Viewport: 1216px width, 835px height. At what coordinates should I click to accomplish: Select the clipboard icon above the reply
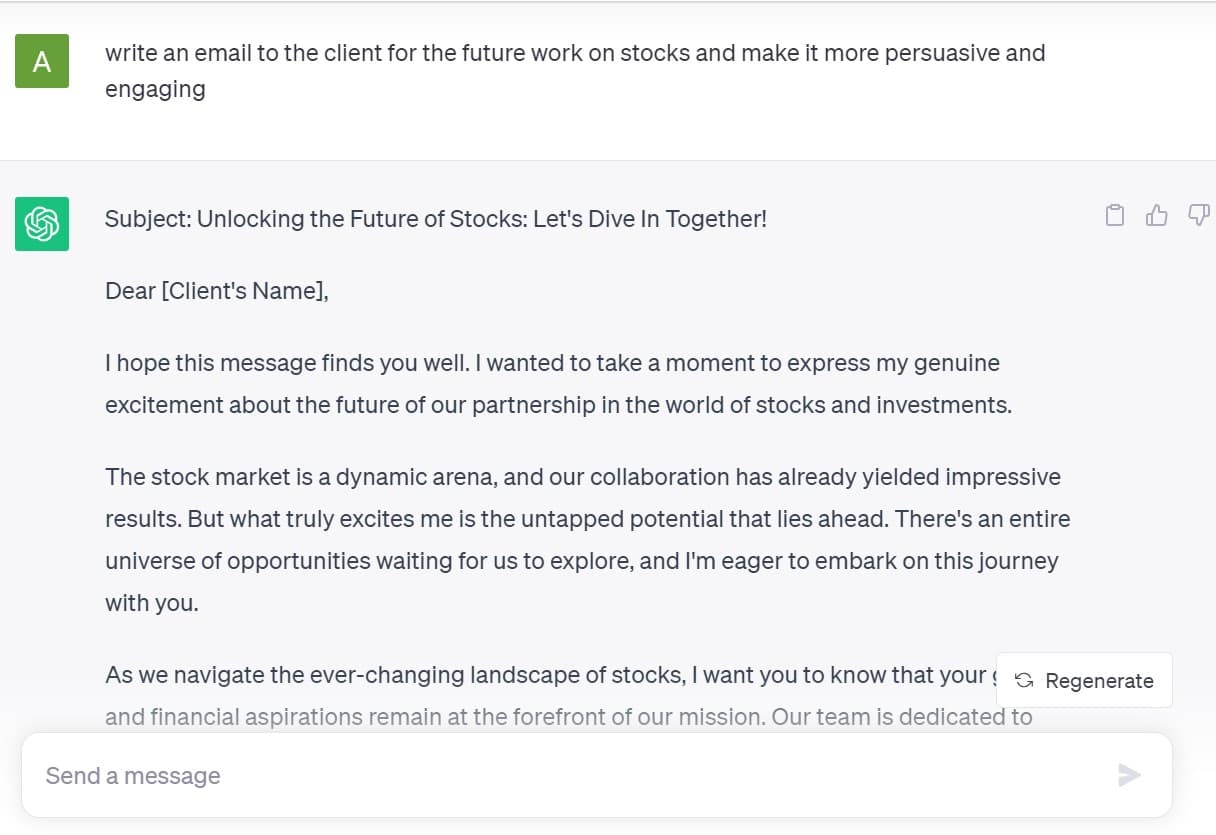click(1114, 215)
